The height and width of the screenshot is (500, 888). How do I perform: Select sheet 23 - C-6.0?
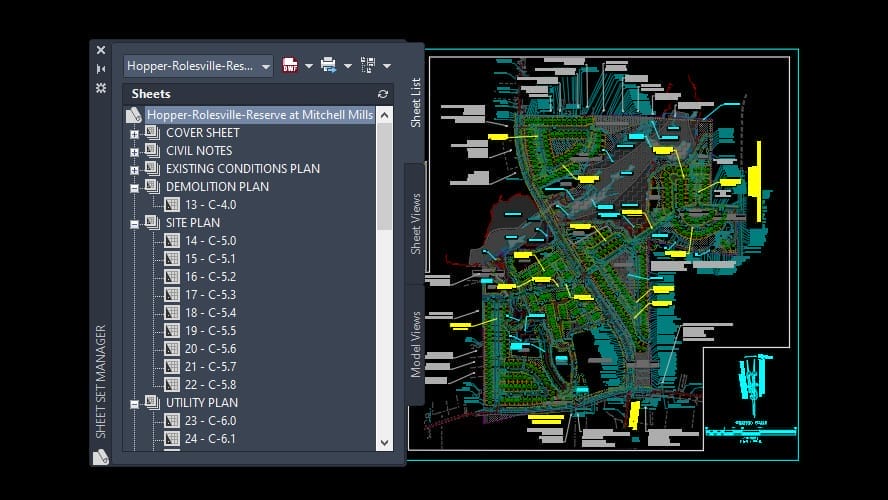tap(211, 421)
